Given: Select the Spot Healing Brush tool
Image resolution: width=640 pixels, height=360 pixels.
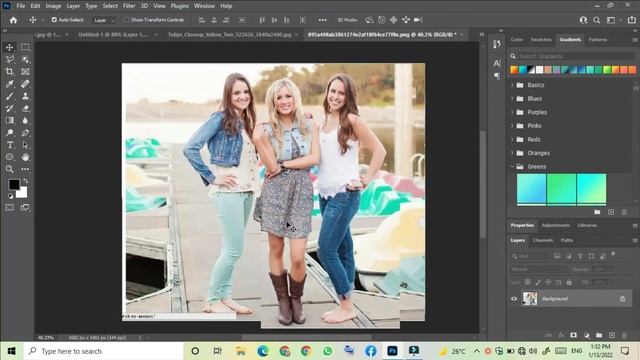Looking at the screenshot, I should click(x=25, y=84).
